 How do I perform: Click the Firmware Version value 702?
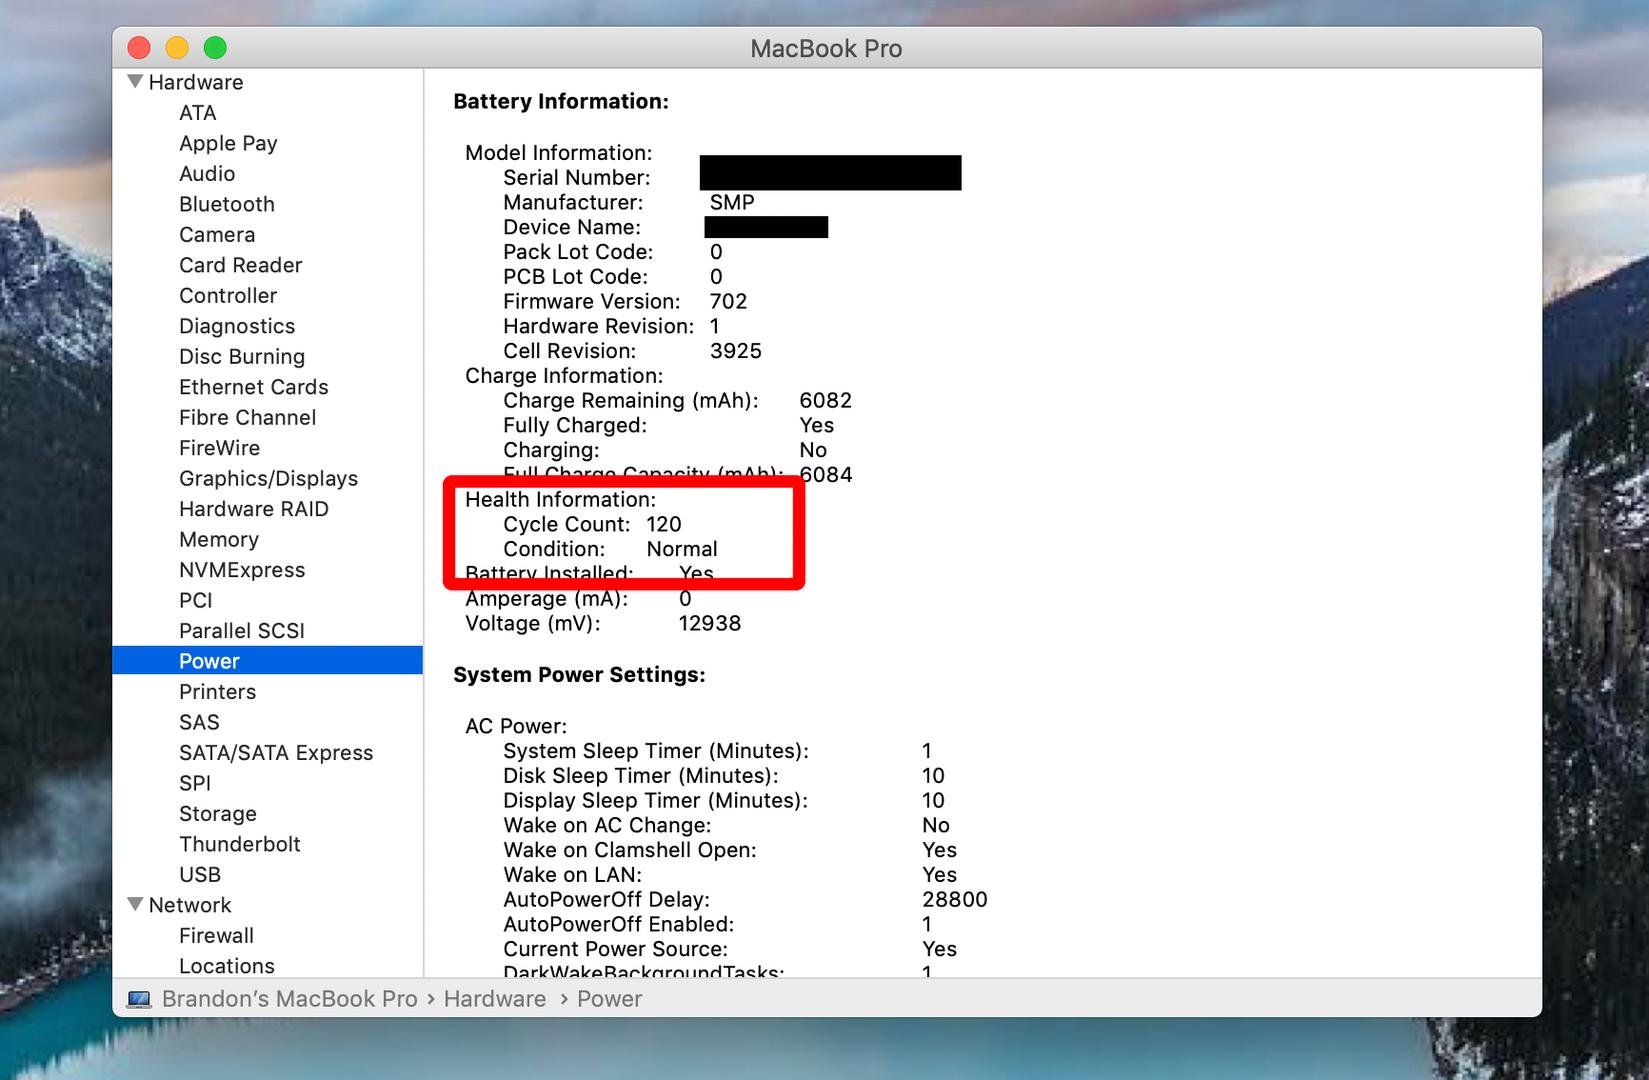[728, 301]
